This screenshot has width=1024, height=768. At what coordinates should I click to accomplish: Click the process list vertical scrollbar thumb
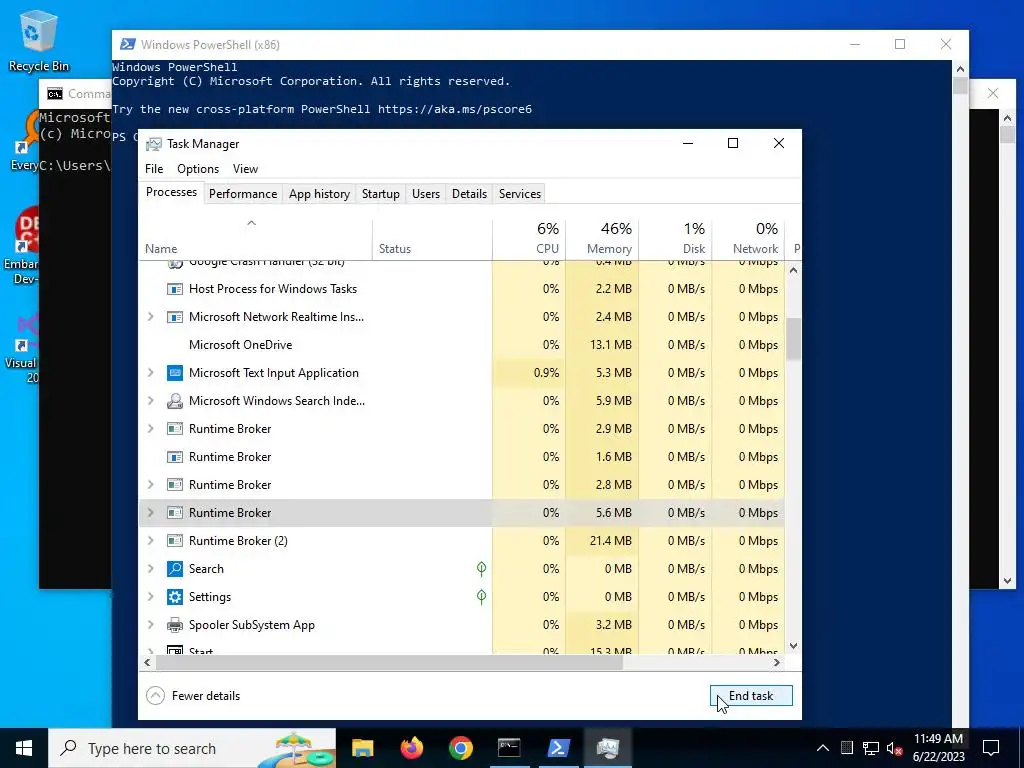pyautogui.click(x=793, y=339)
